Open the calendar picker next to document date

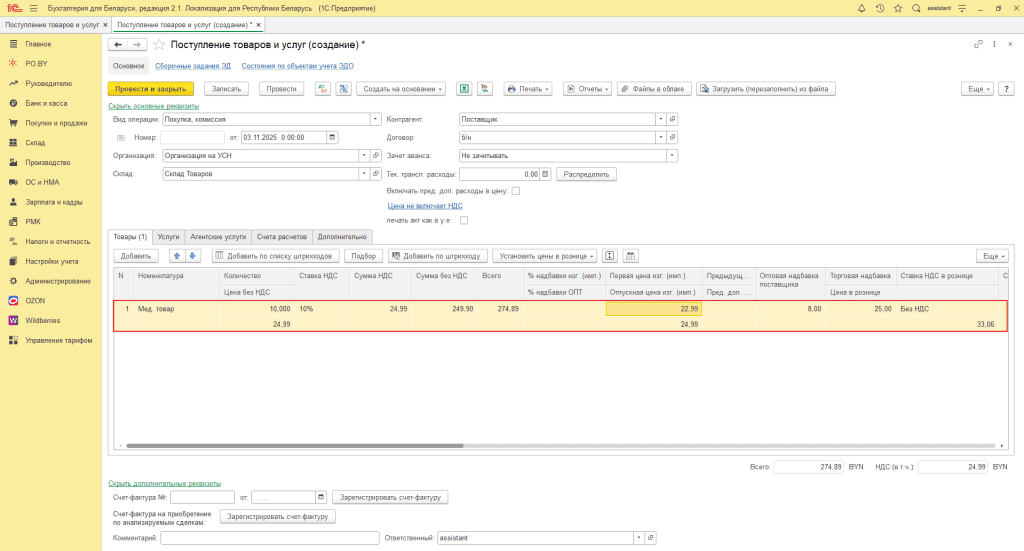332,137
